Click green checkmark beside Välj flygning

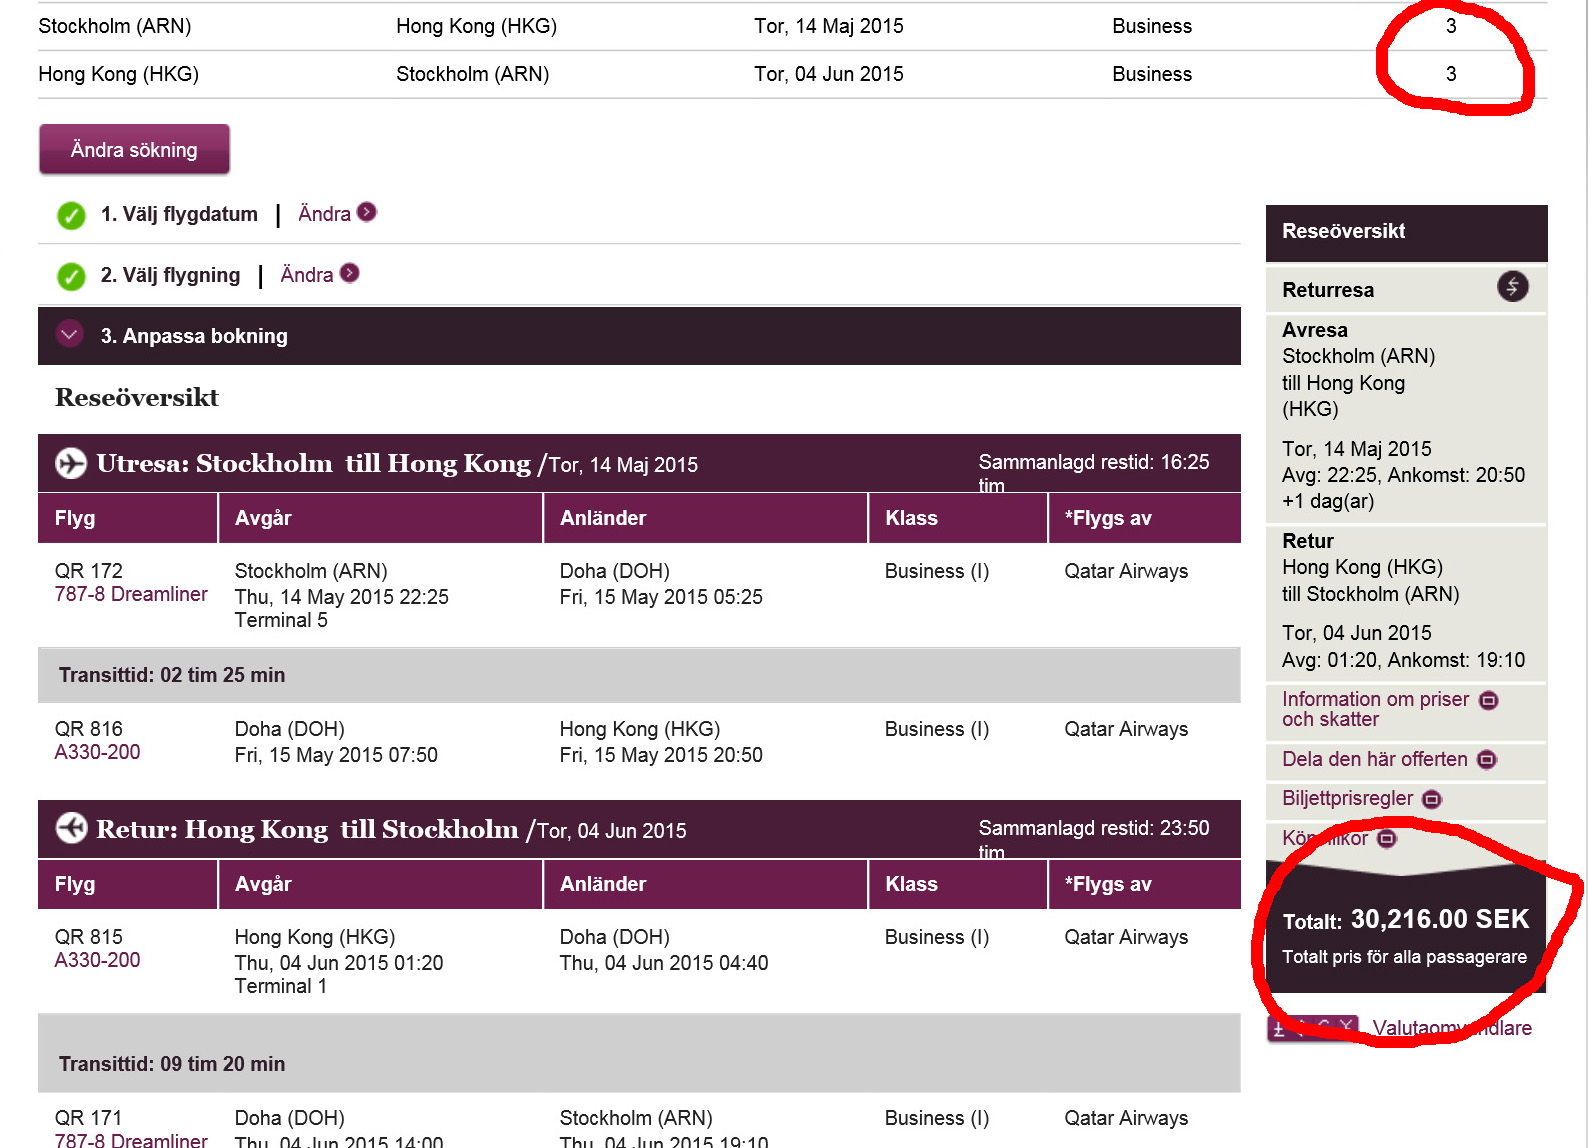(x=71, y=276)
